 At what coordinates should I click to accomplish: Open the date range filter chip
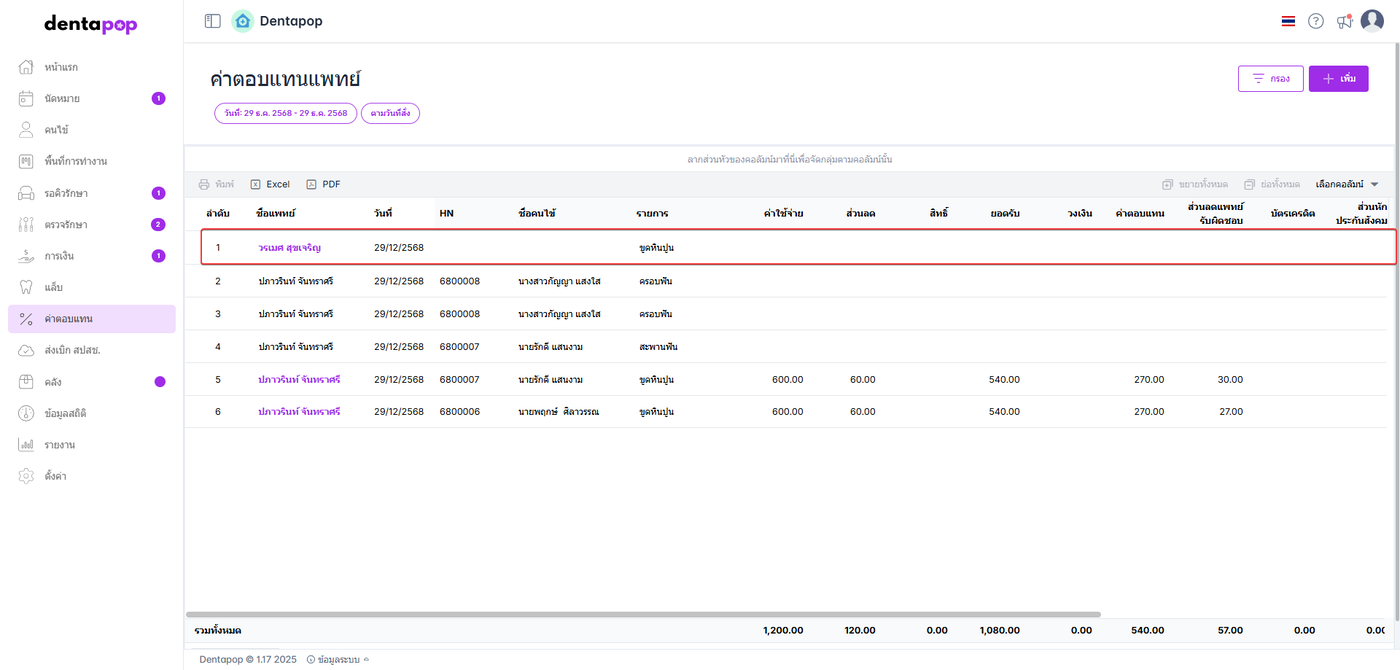[x=285, y=113]
